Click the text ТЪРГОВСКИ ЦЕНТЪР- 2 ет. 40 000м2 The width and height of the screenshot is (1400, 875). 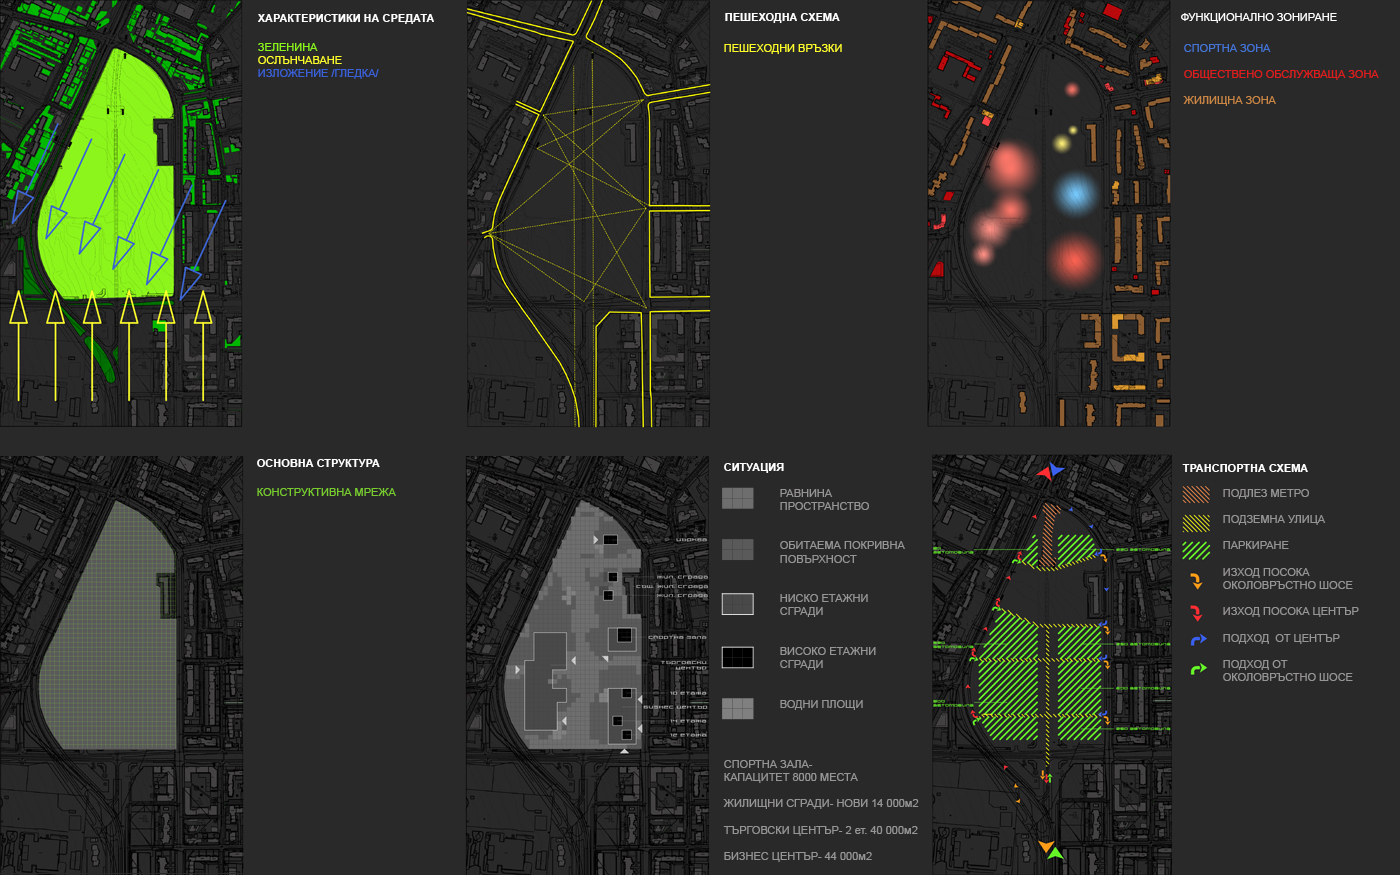(821, 830)
